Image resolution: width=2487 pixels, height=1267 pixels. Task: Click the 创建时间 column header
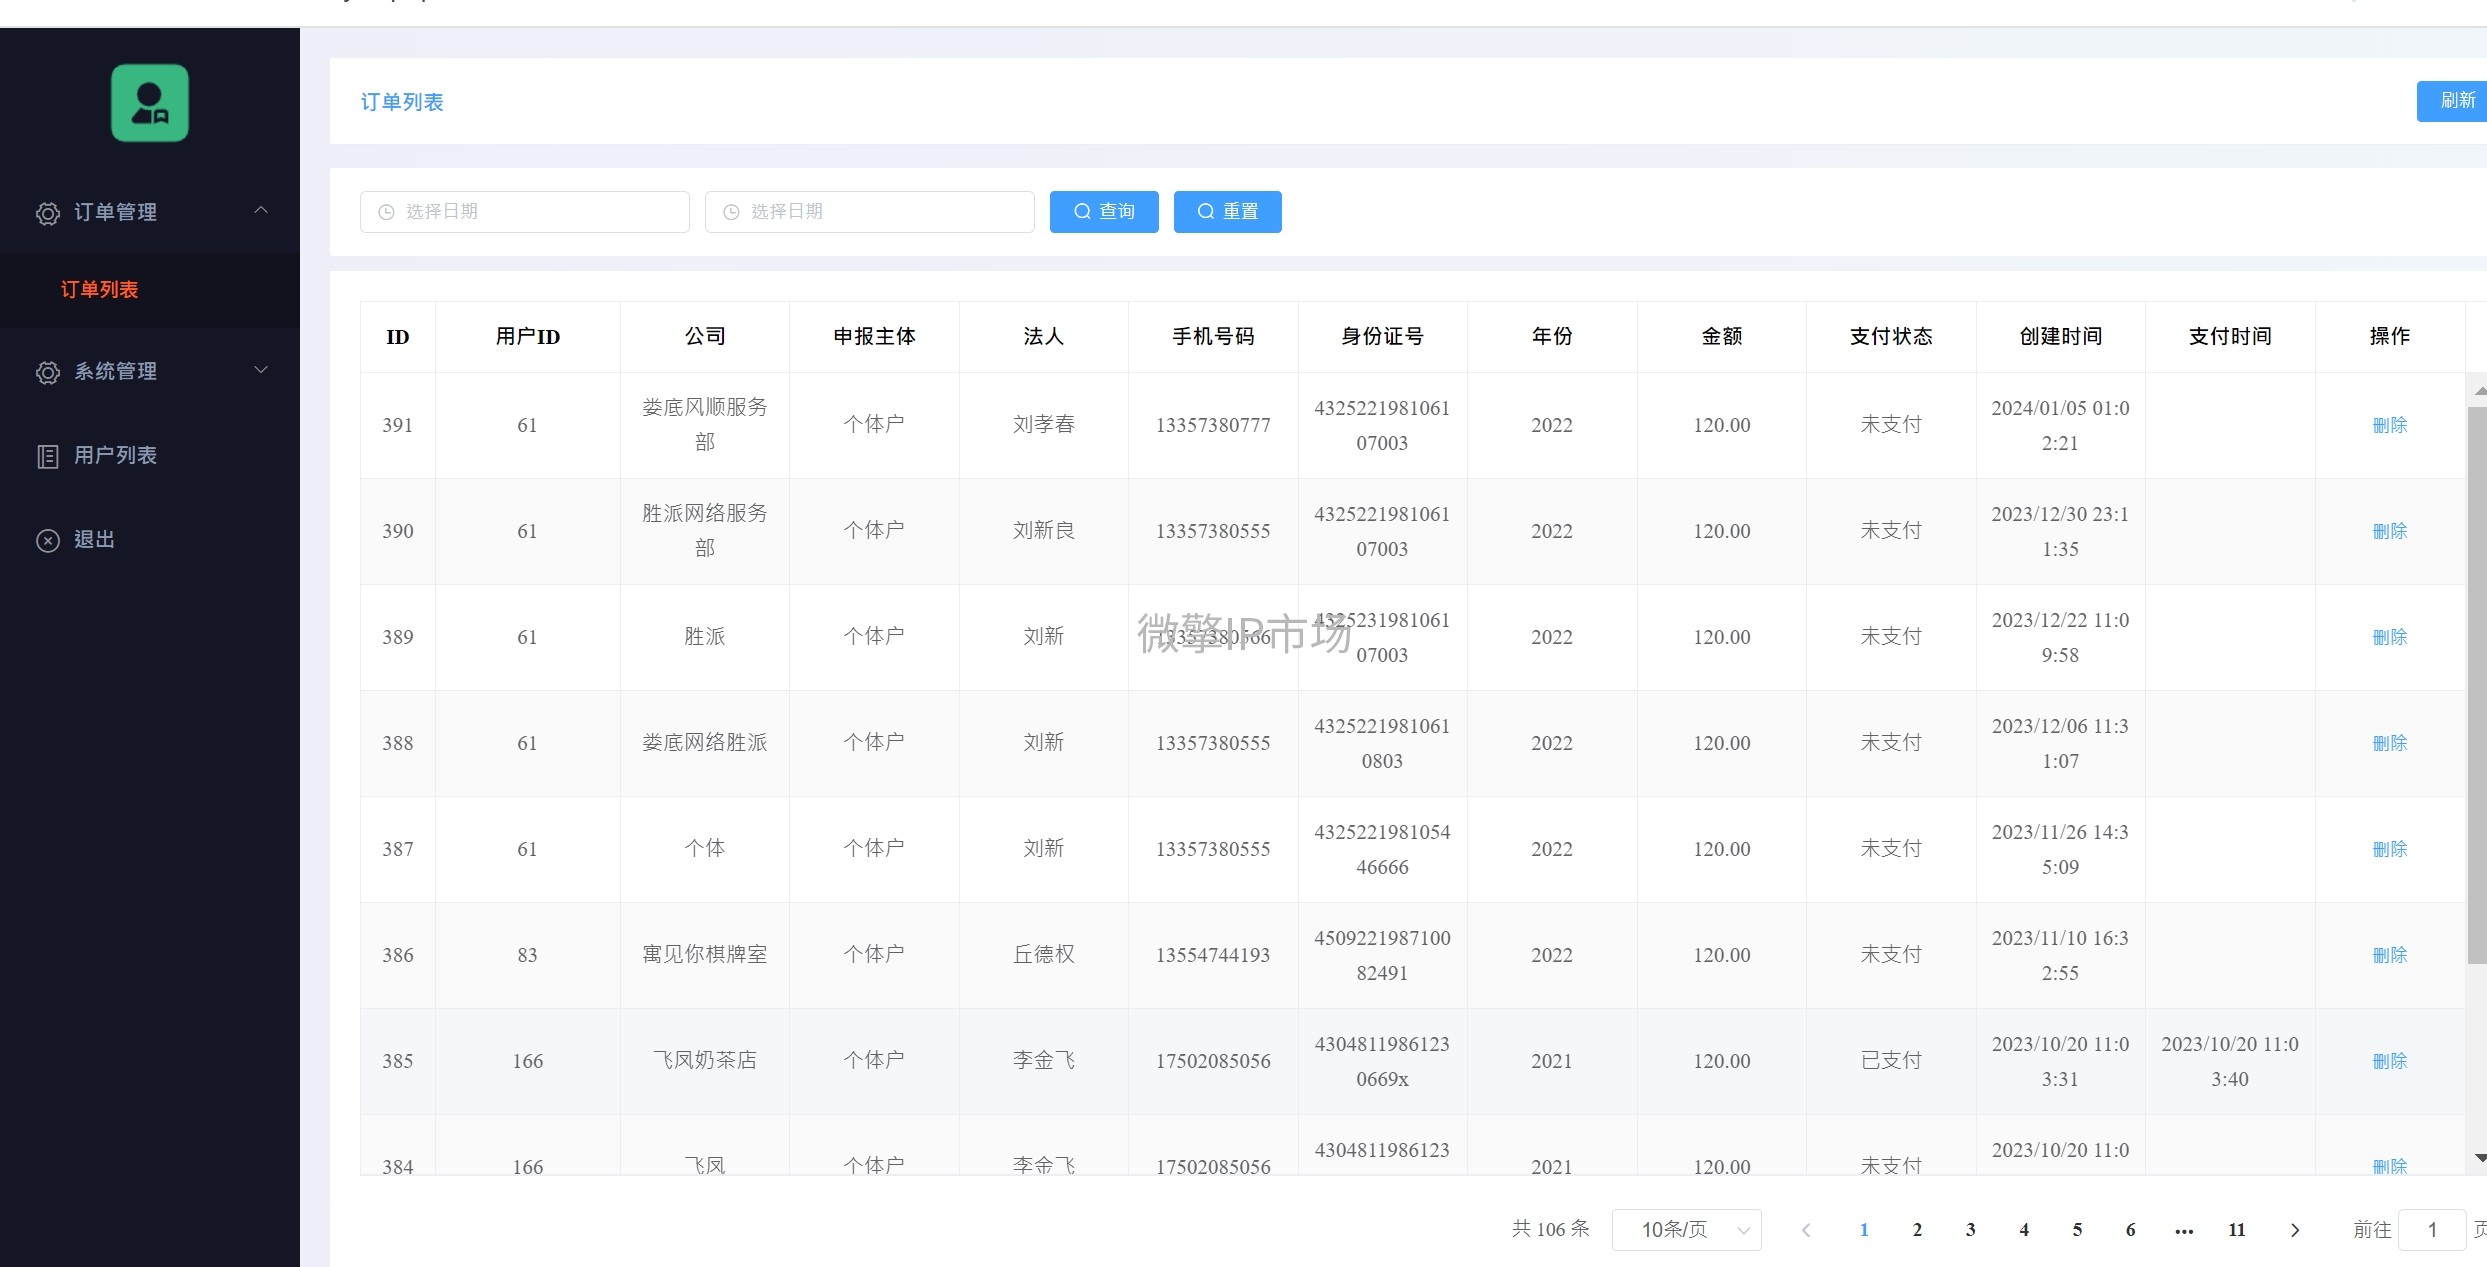[2061, 336]
